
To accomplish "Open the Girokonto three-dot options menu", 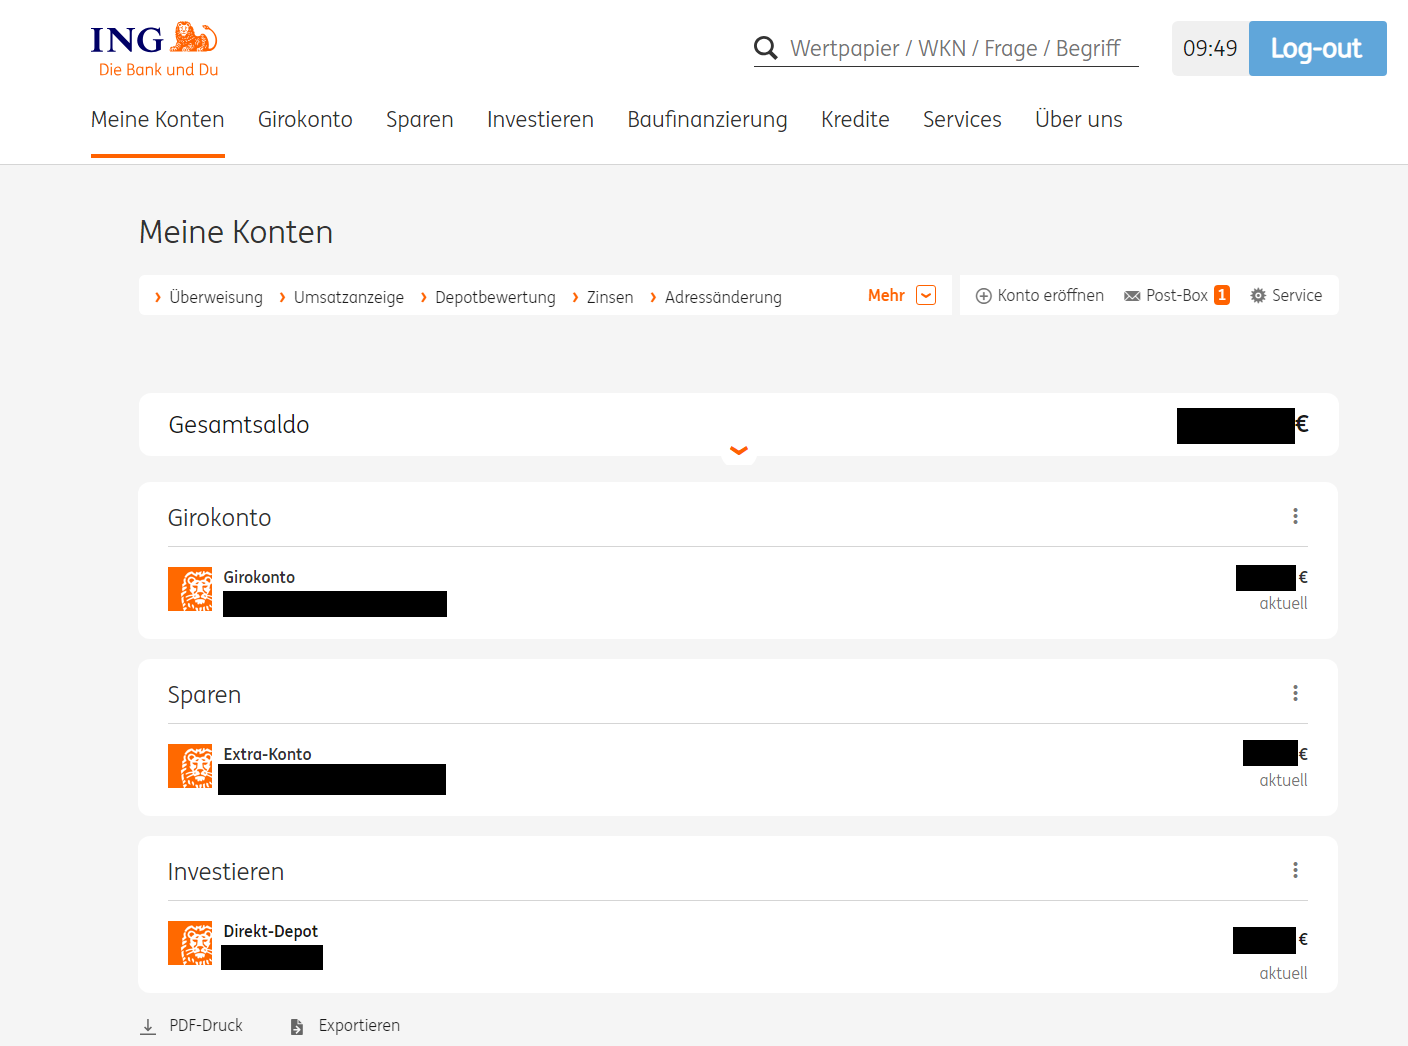I will pos(1295,516).
